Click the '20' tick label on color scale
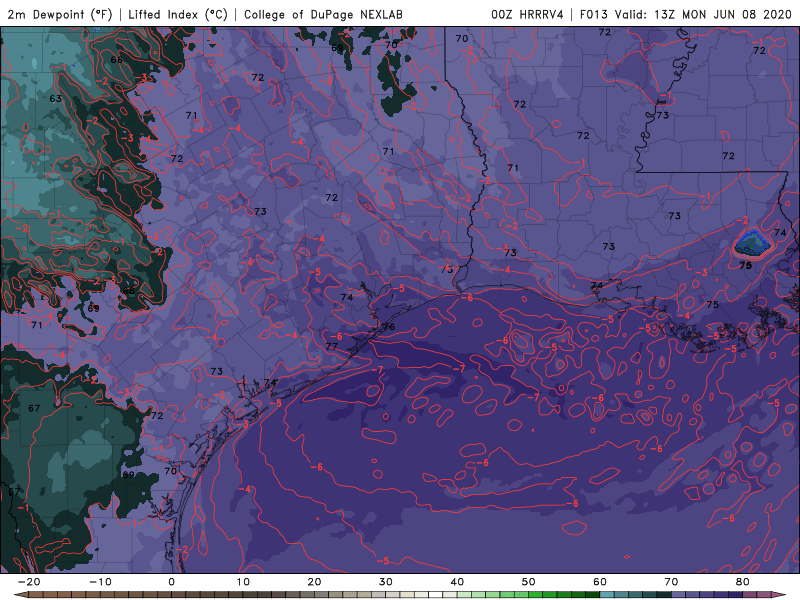The height and width of the screenshot is (600, 800). (x=314, y=582)
